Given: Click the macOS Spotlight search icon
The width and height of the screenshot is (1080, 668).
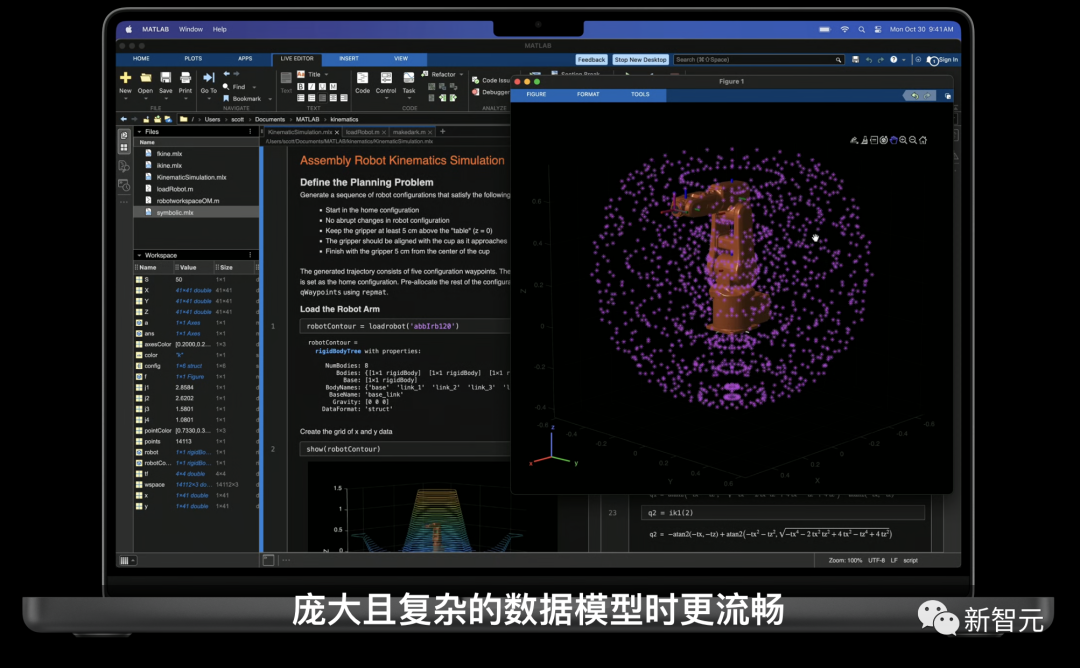Looking at the screenshot, I should pos(862,29).
